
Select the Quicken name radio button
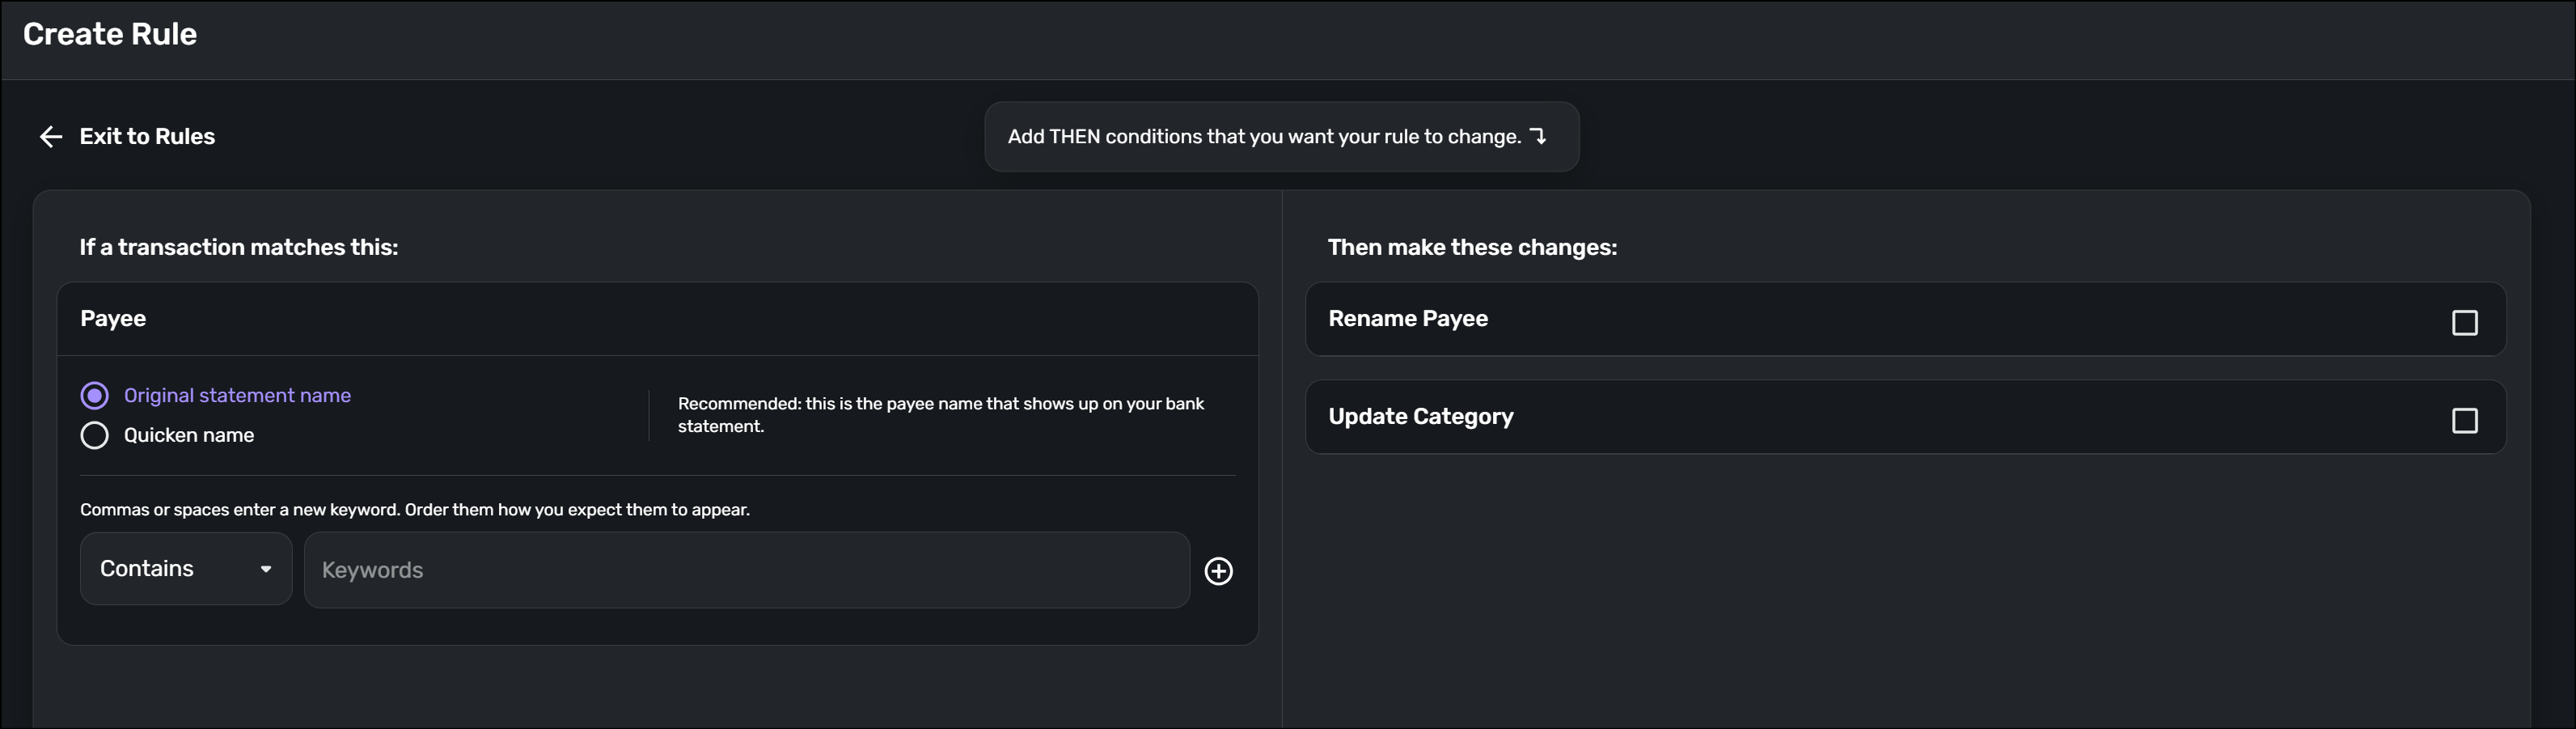tap(95, 436)
